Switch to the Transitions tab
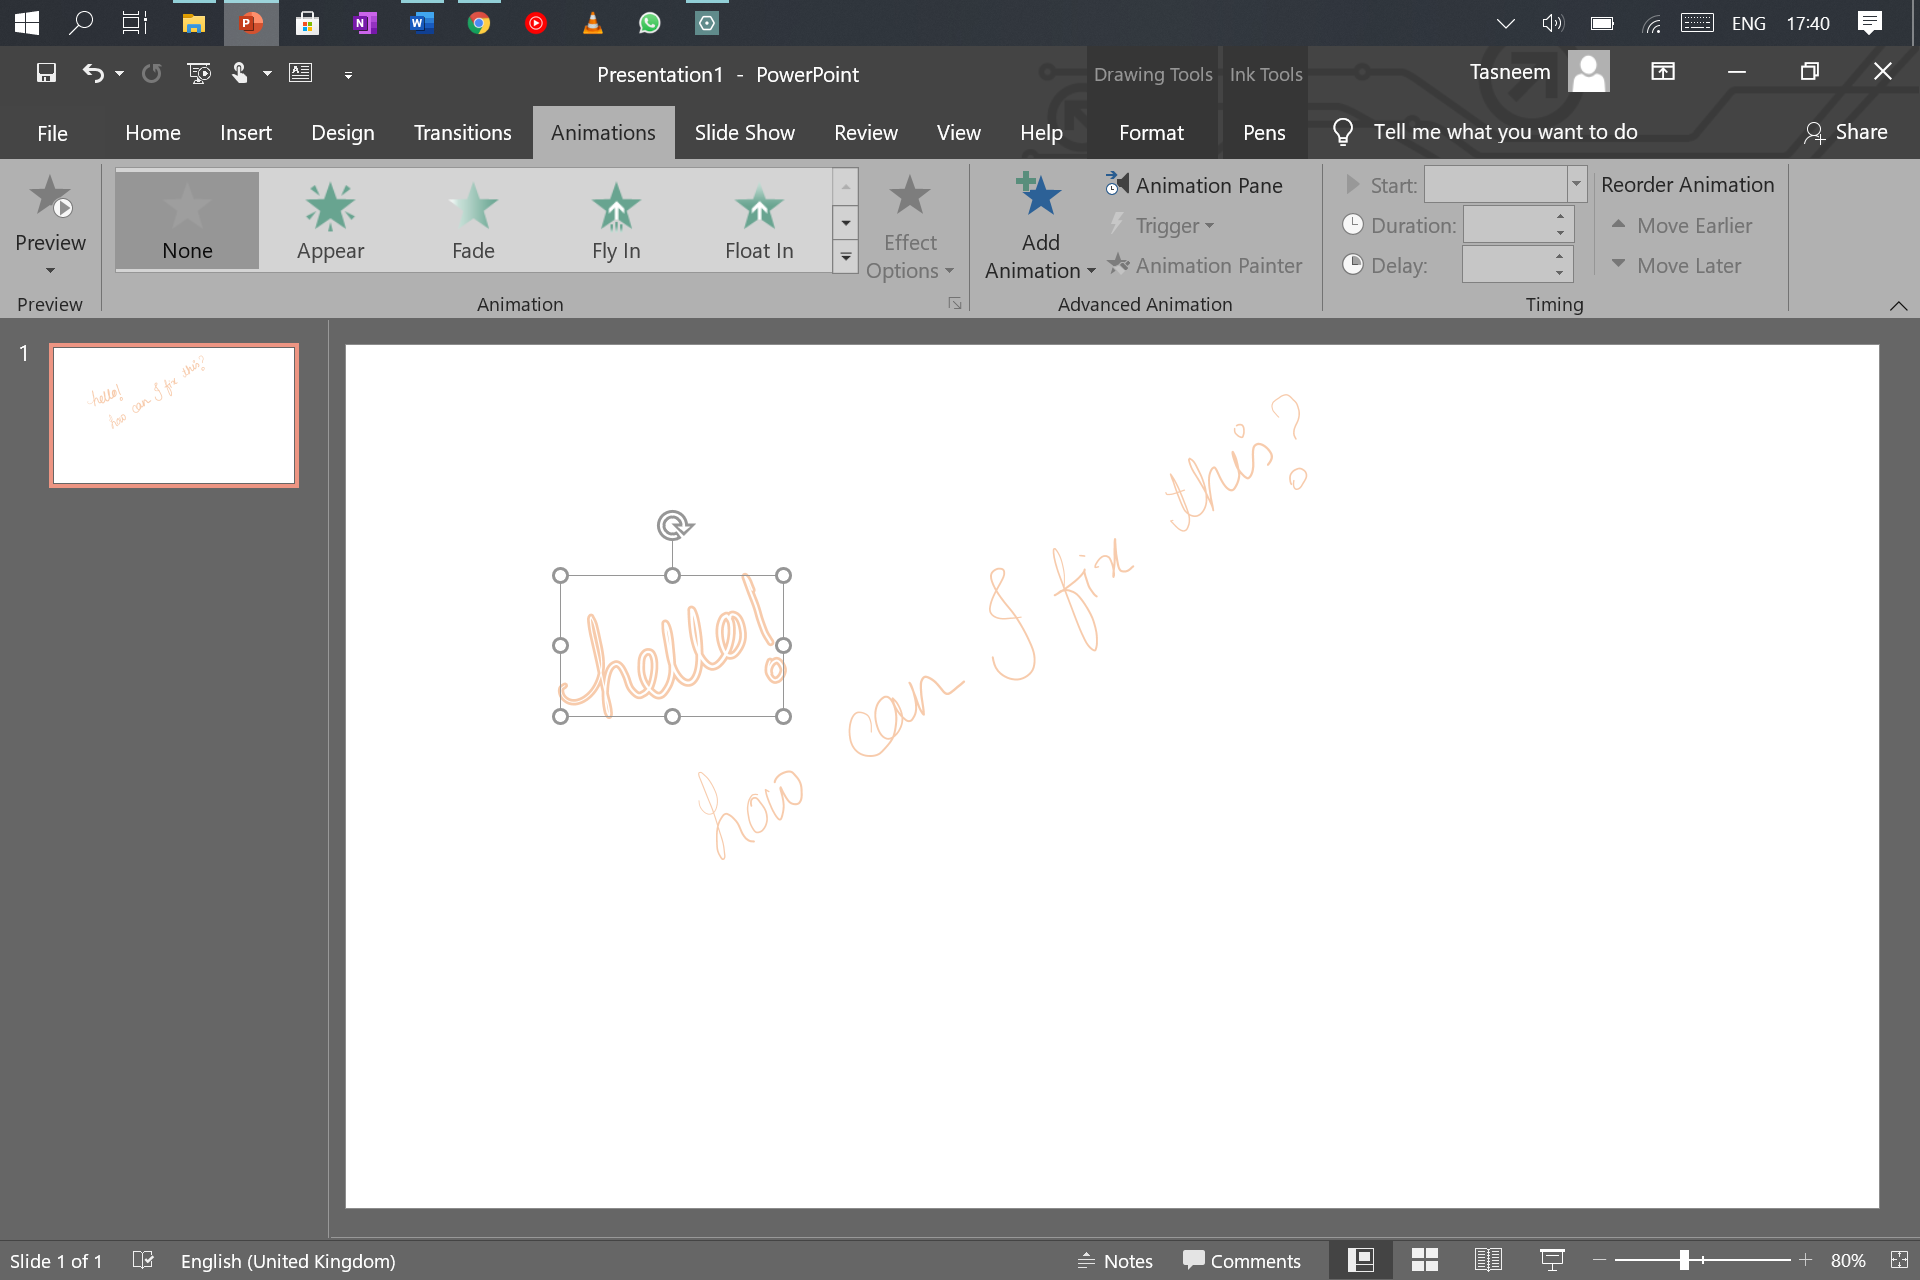The image size is (1920, 1280). point(462,132)
